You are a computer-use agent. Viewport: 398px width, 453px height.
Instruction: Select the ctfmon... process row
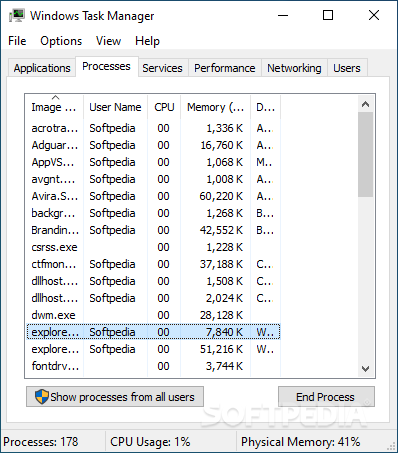153,264
